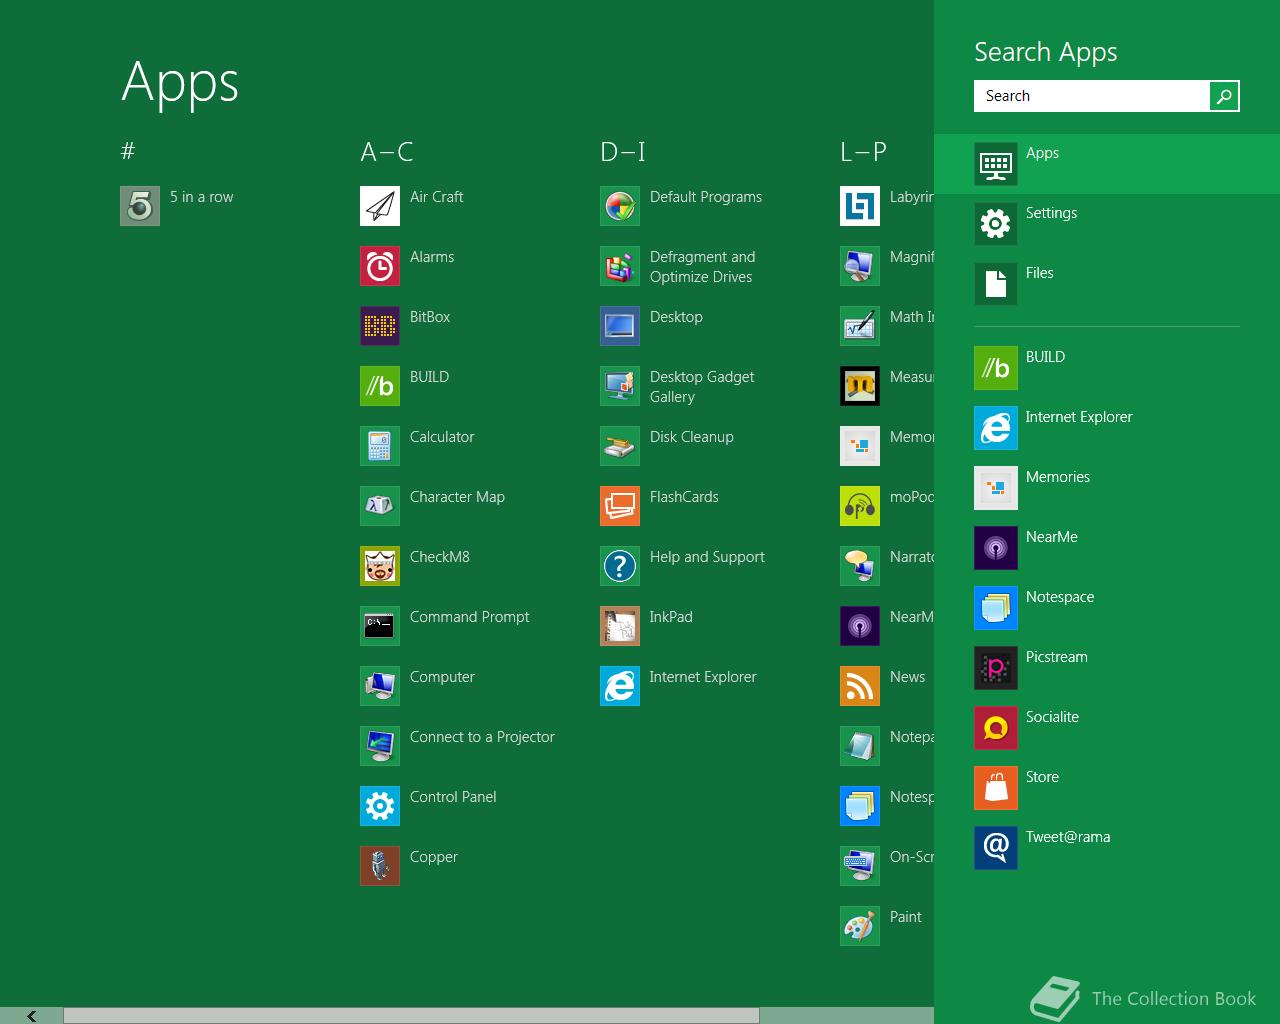The image size is (1280, 1024).
Task: Launch Defragment and Optimize Drives icon
Action: click(620, 266)
